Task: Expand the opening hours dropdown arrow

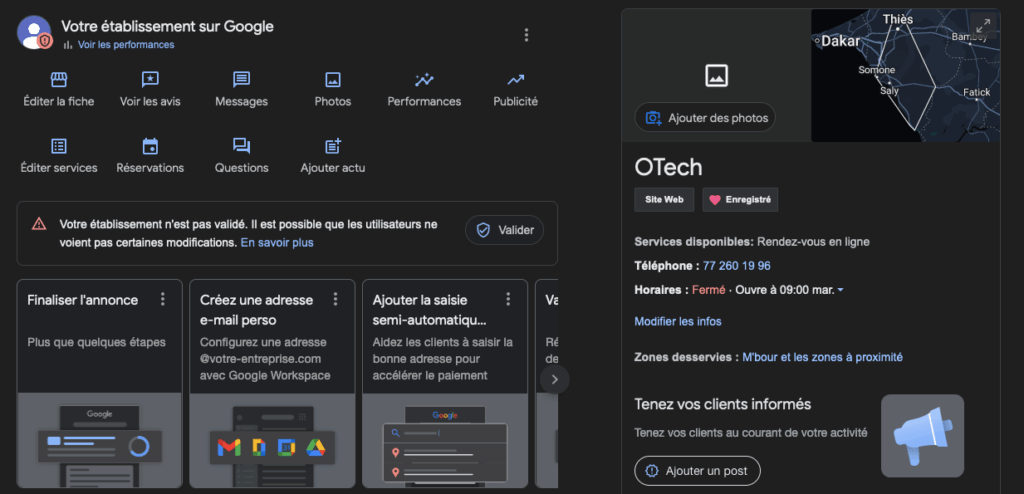Action: pyautogui.click(x=840, y=290)
